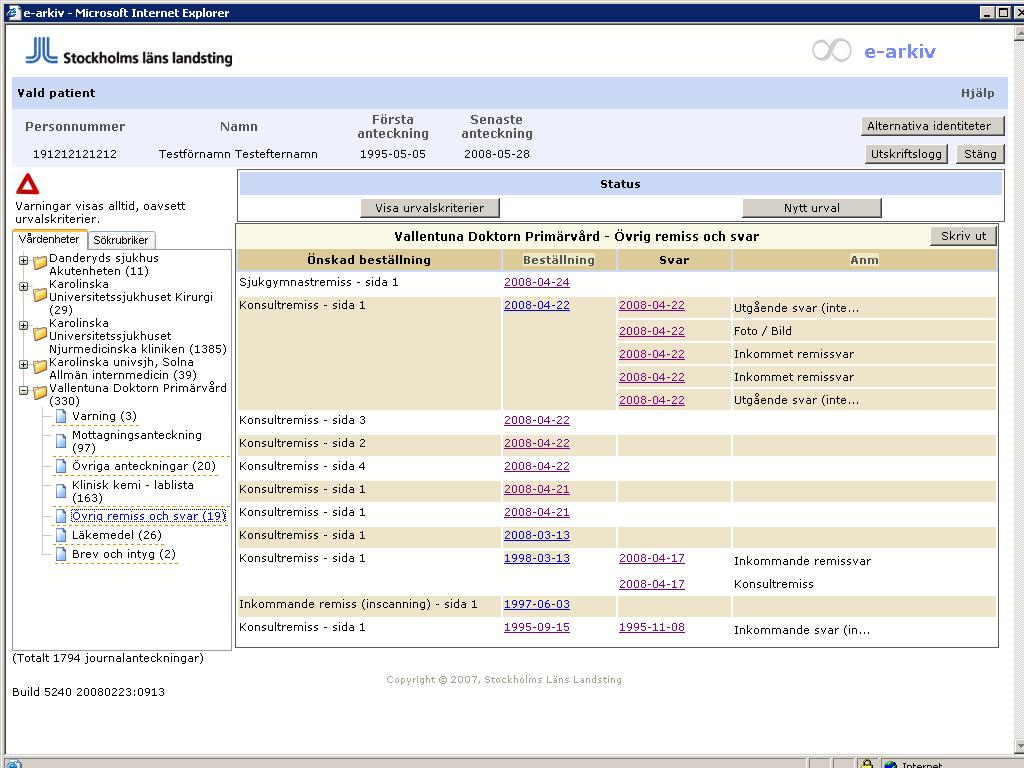Viewport: 1024px width, 768px height.
Task: Switch to the Sökrubriker tab
Action: point(121,240)
